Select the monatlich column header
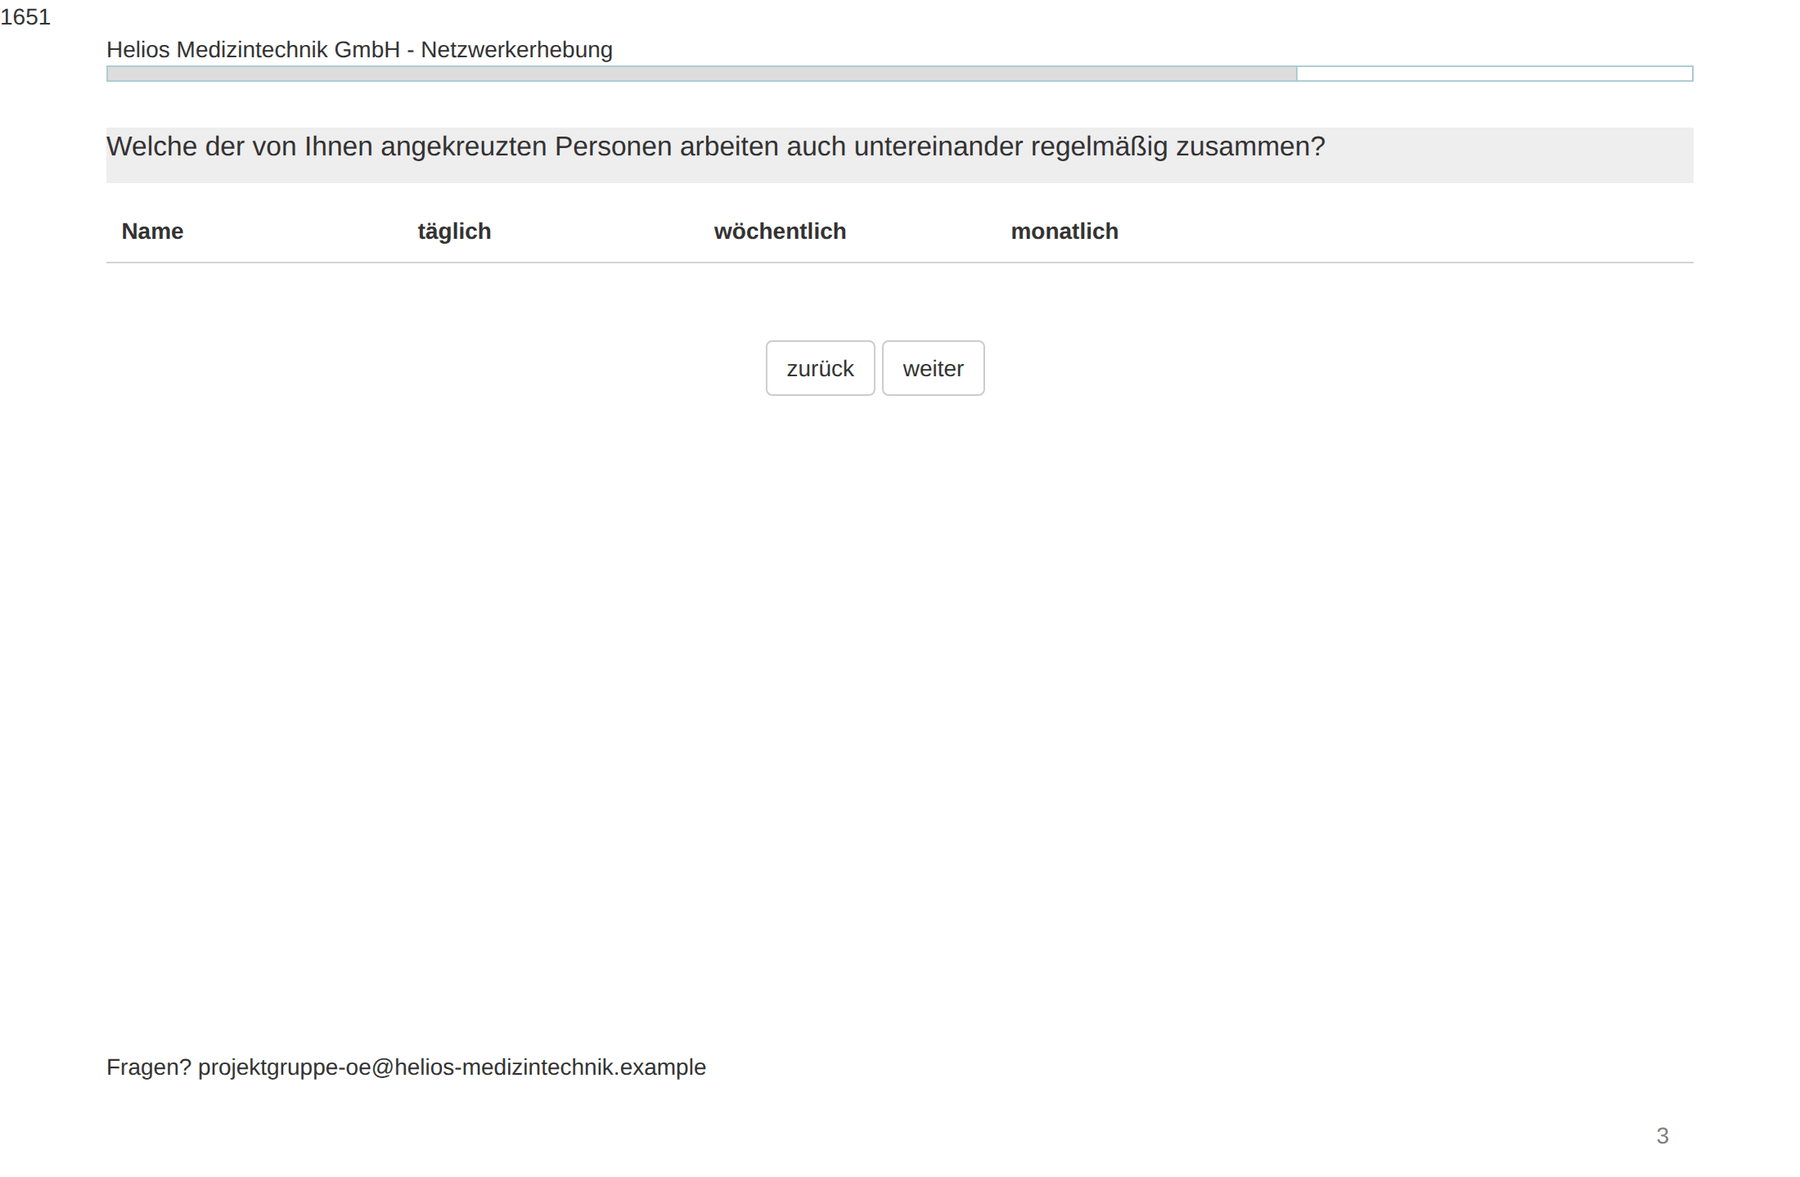Screen dimensions: 1800x1177 (x=1064, y=231)
